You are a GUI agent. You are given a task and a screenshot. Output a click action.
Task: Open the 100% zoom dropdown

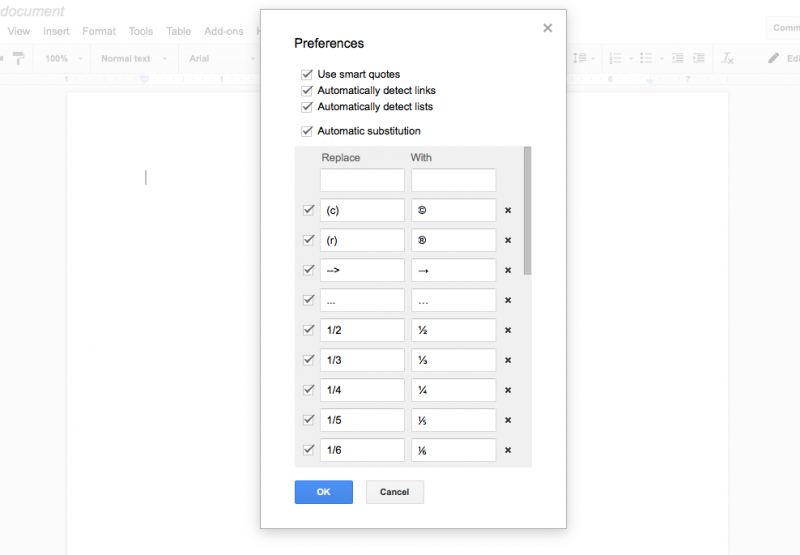(61, 59)
